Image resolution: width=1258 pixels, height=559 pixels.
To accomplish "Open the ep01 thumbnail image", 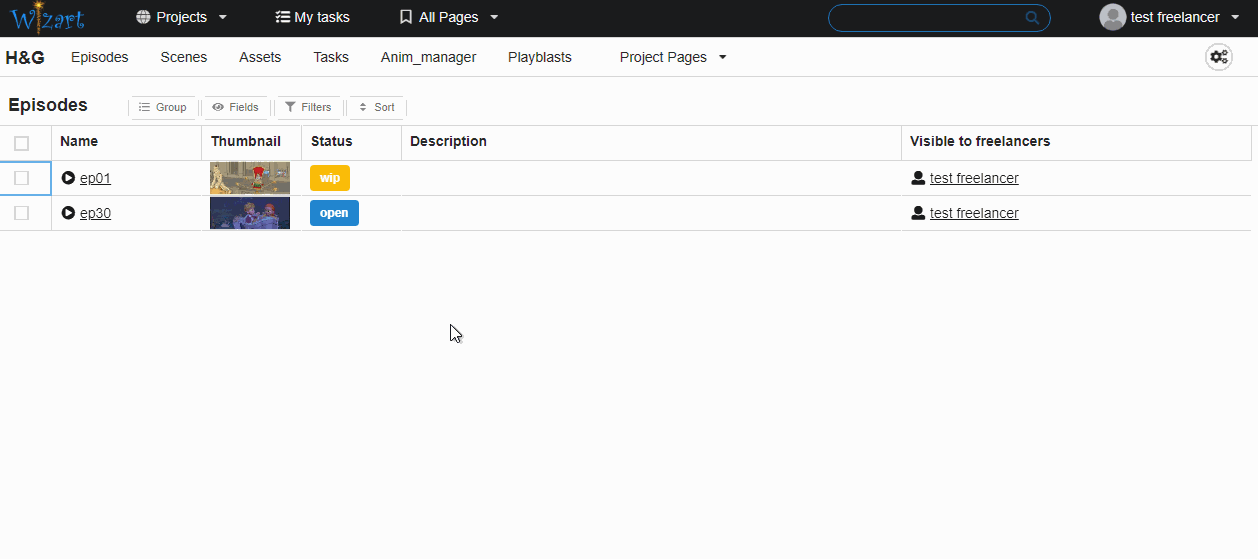I will [x=250, y=178].
